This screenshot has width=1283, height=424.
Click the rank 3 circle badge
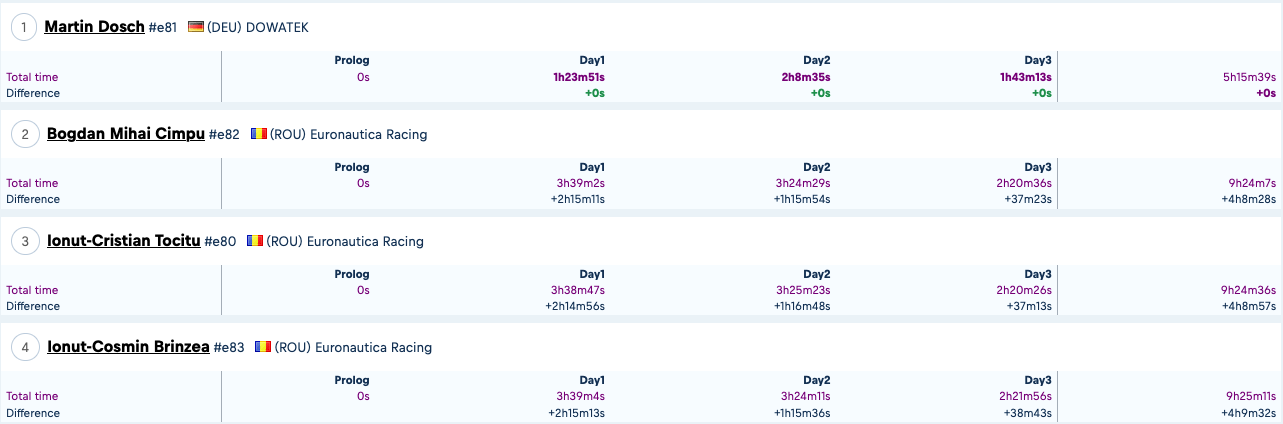25,241
